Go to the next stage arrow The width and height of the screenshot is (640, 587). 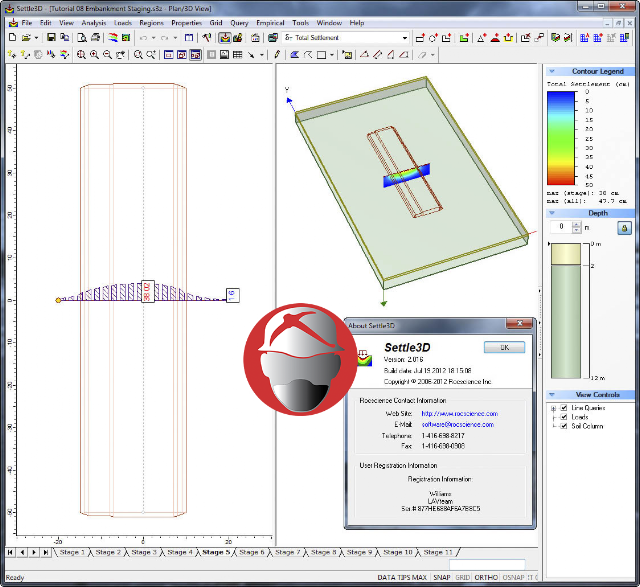click(x=34, y=552)
